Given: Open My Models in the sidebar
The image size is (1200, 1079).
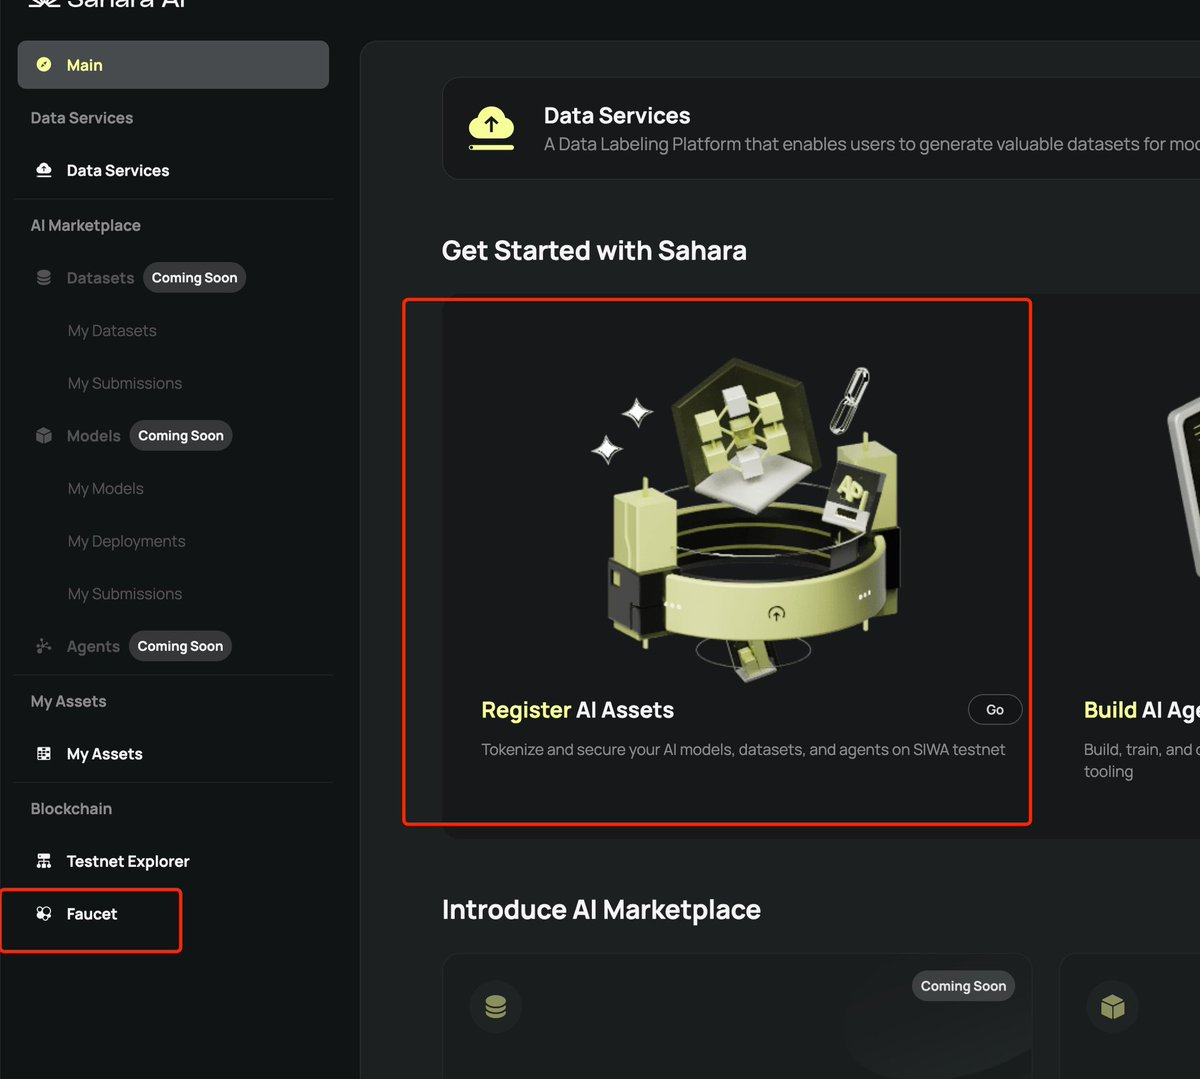Looking at the screenshot, I should 106,489.
